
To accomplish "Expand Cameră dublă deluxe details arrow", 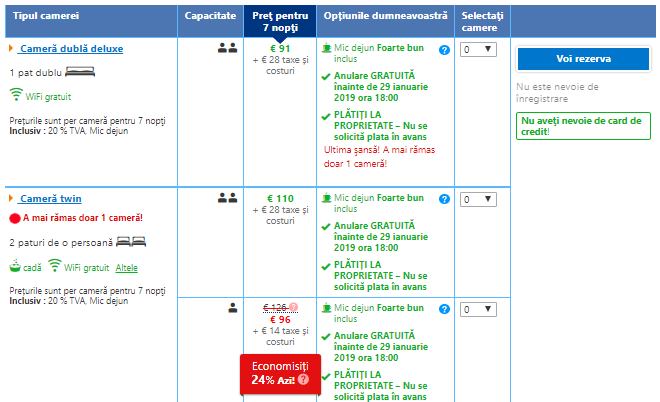I will click(11, 48).
